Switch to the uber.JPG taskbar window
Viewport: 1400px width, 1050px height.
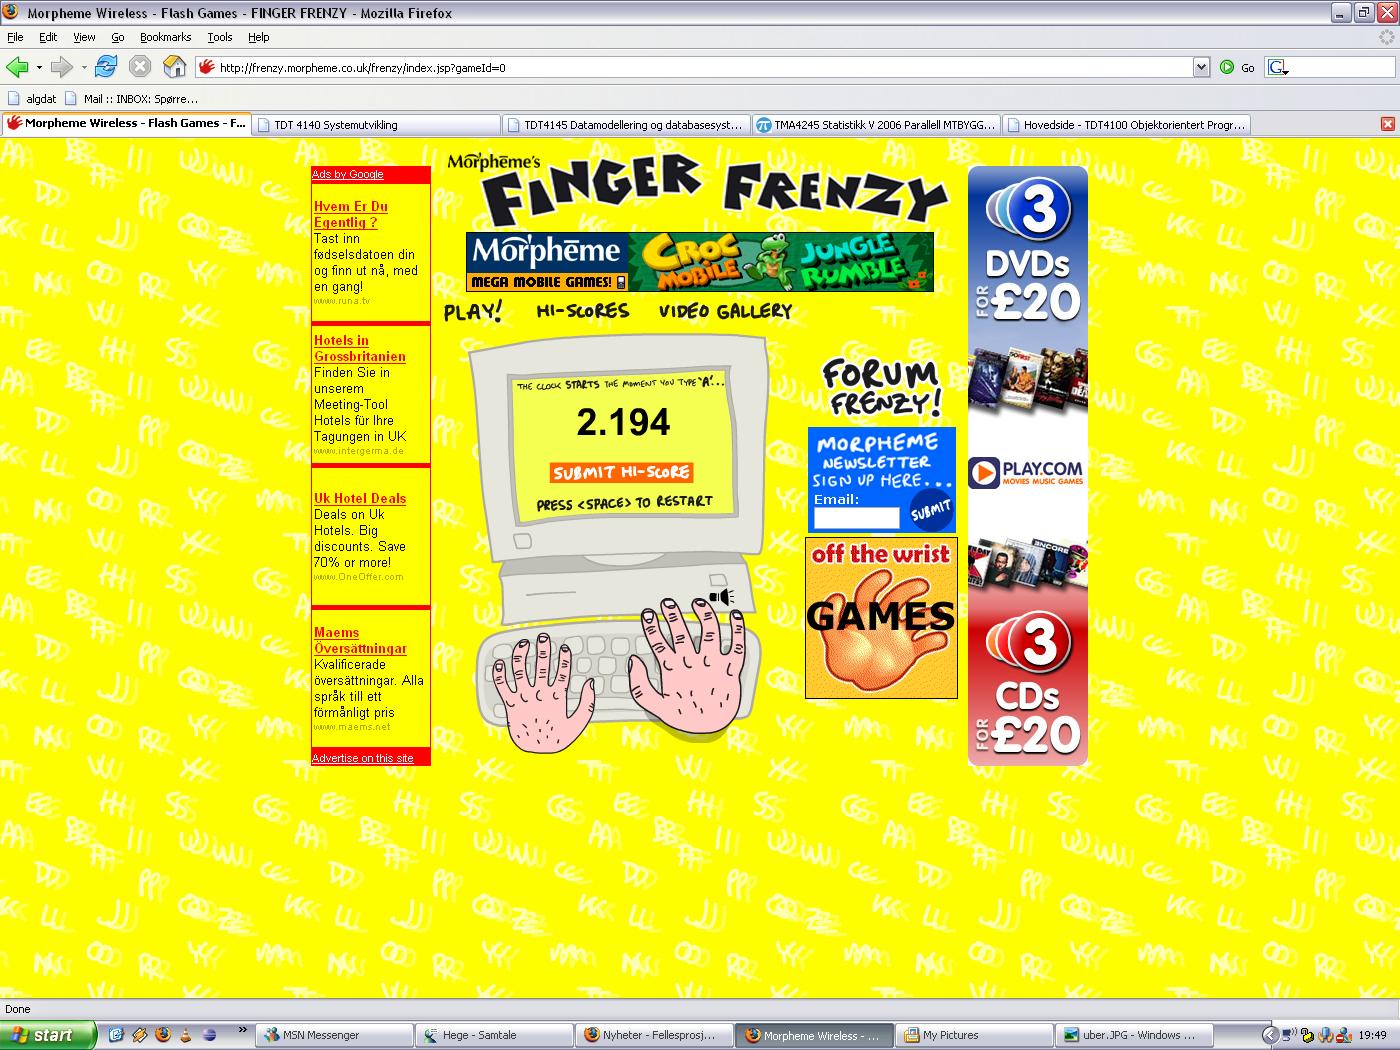pos(1134,1035)
